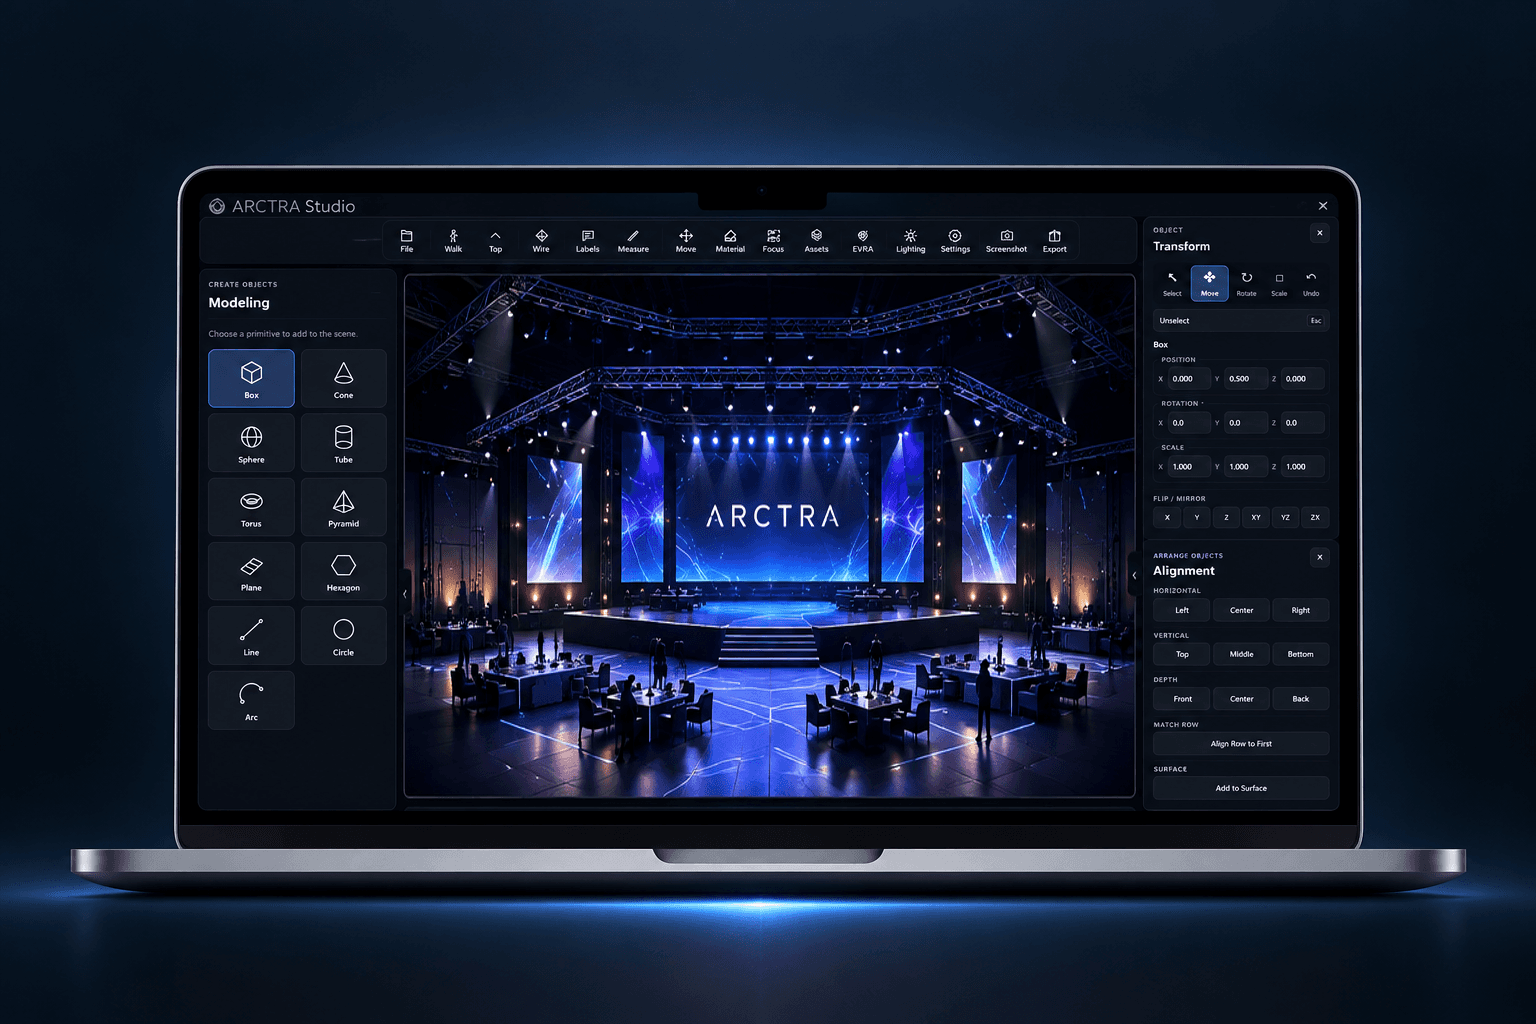The image size is (1536, 1024).
Task: Activate Walk mode in toolbar
Action: coord(453,241)
